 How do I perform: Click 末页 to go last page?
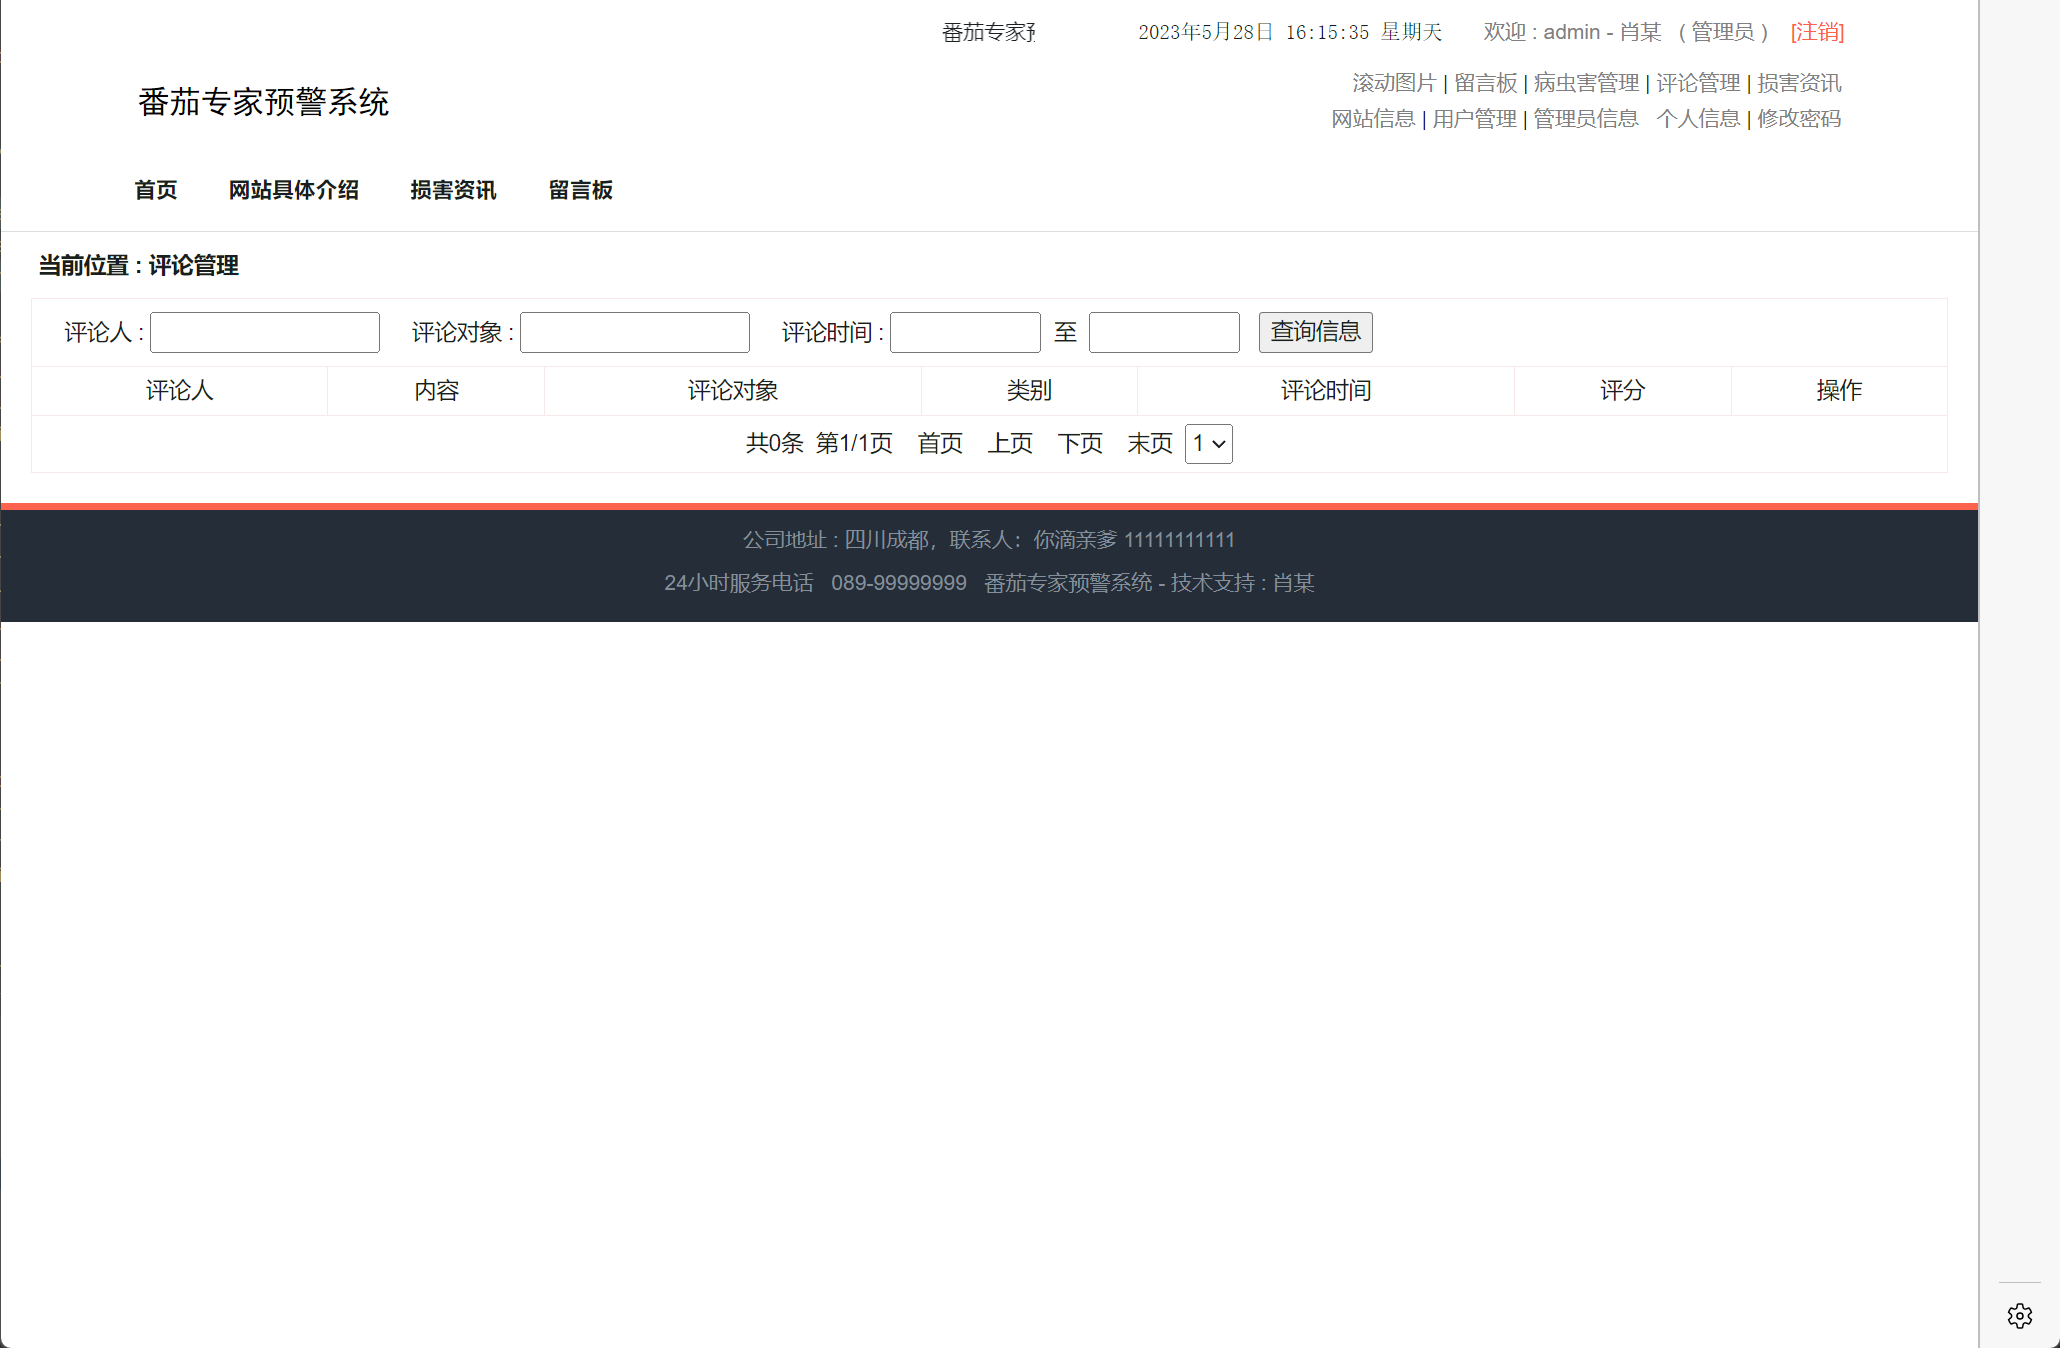(1149, 444)
